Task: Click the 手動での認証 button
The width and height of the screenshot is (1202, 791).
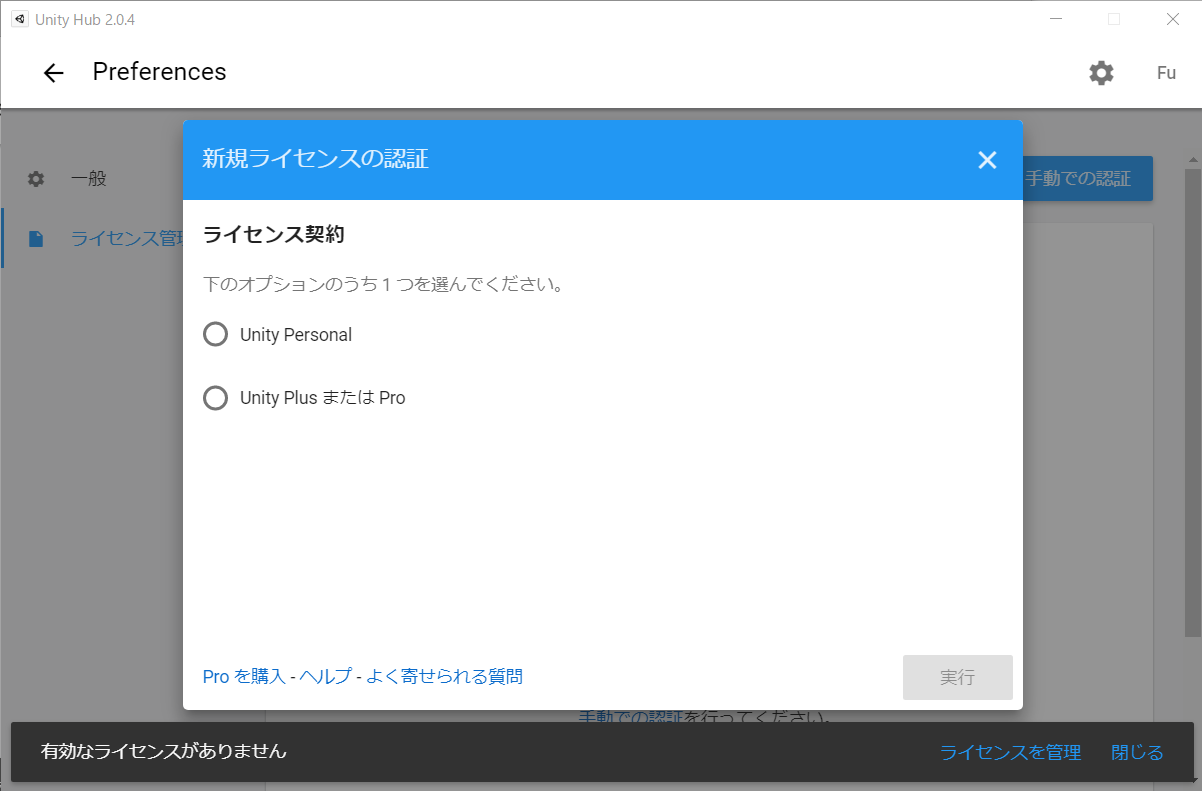Action: click(x=1088, y=179)
